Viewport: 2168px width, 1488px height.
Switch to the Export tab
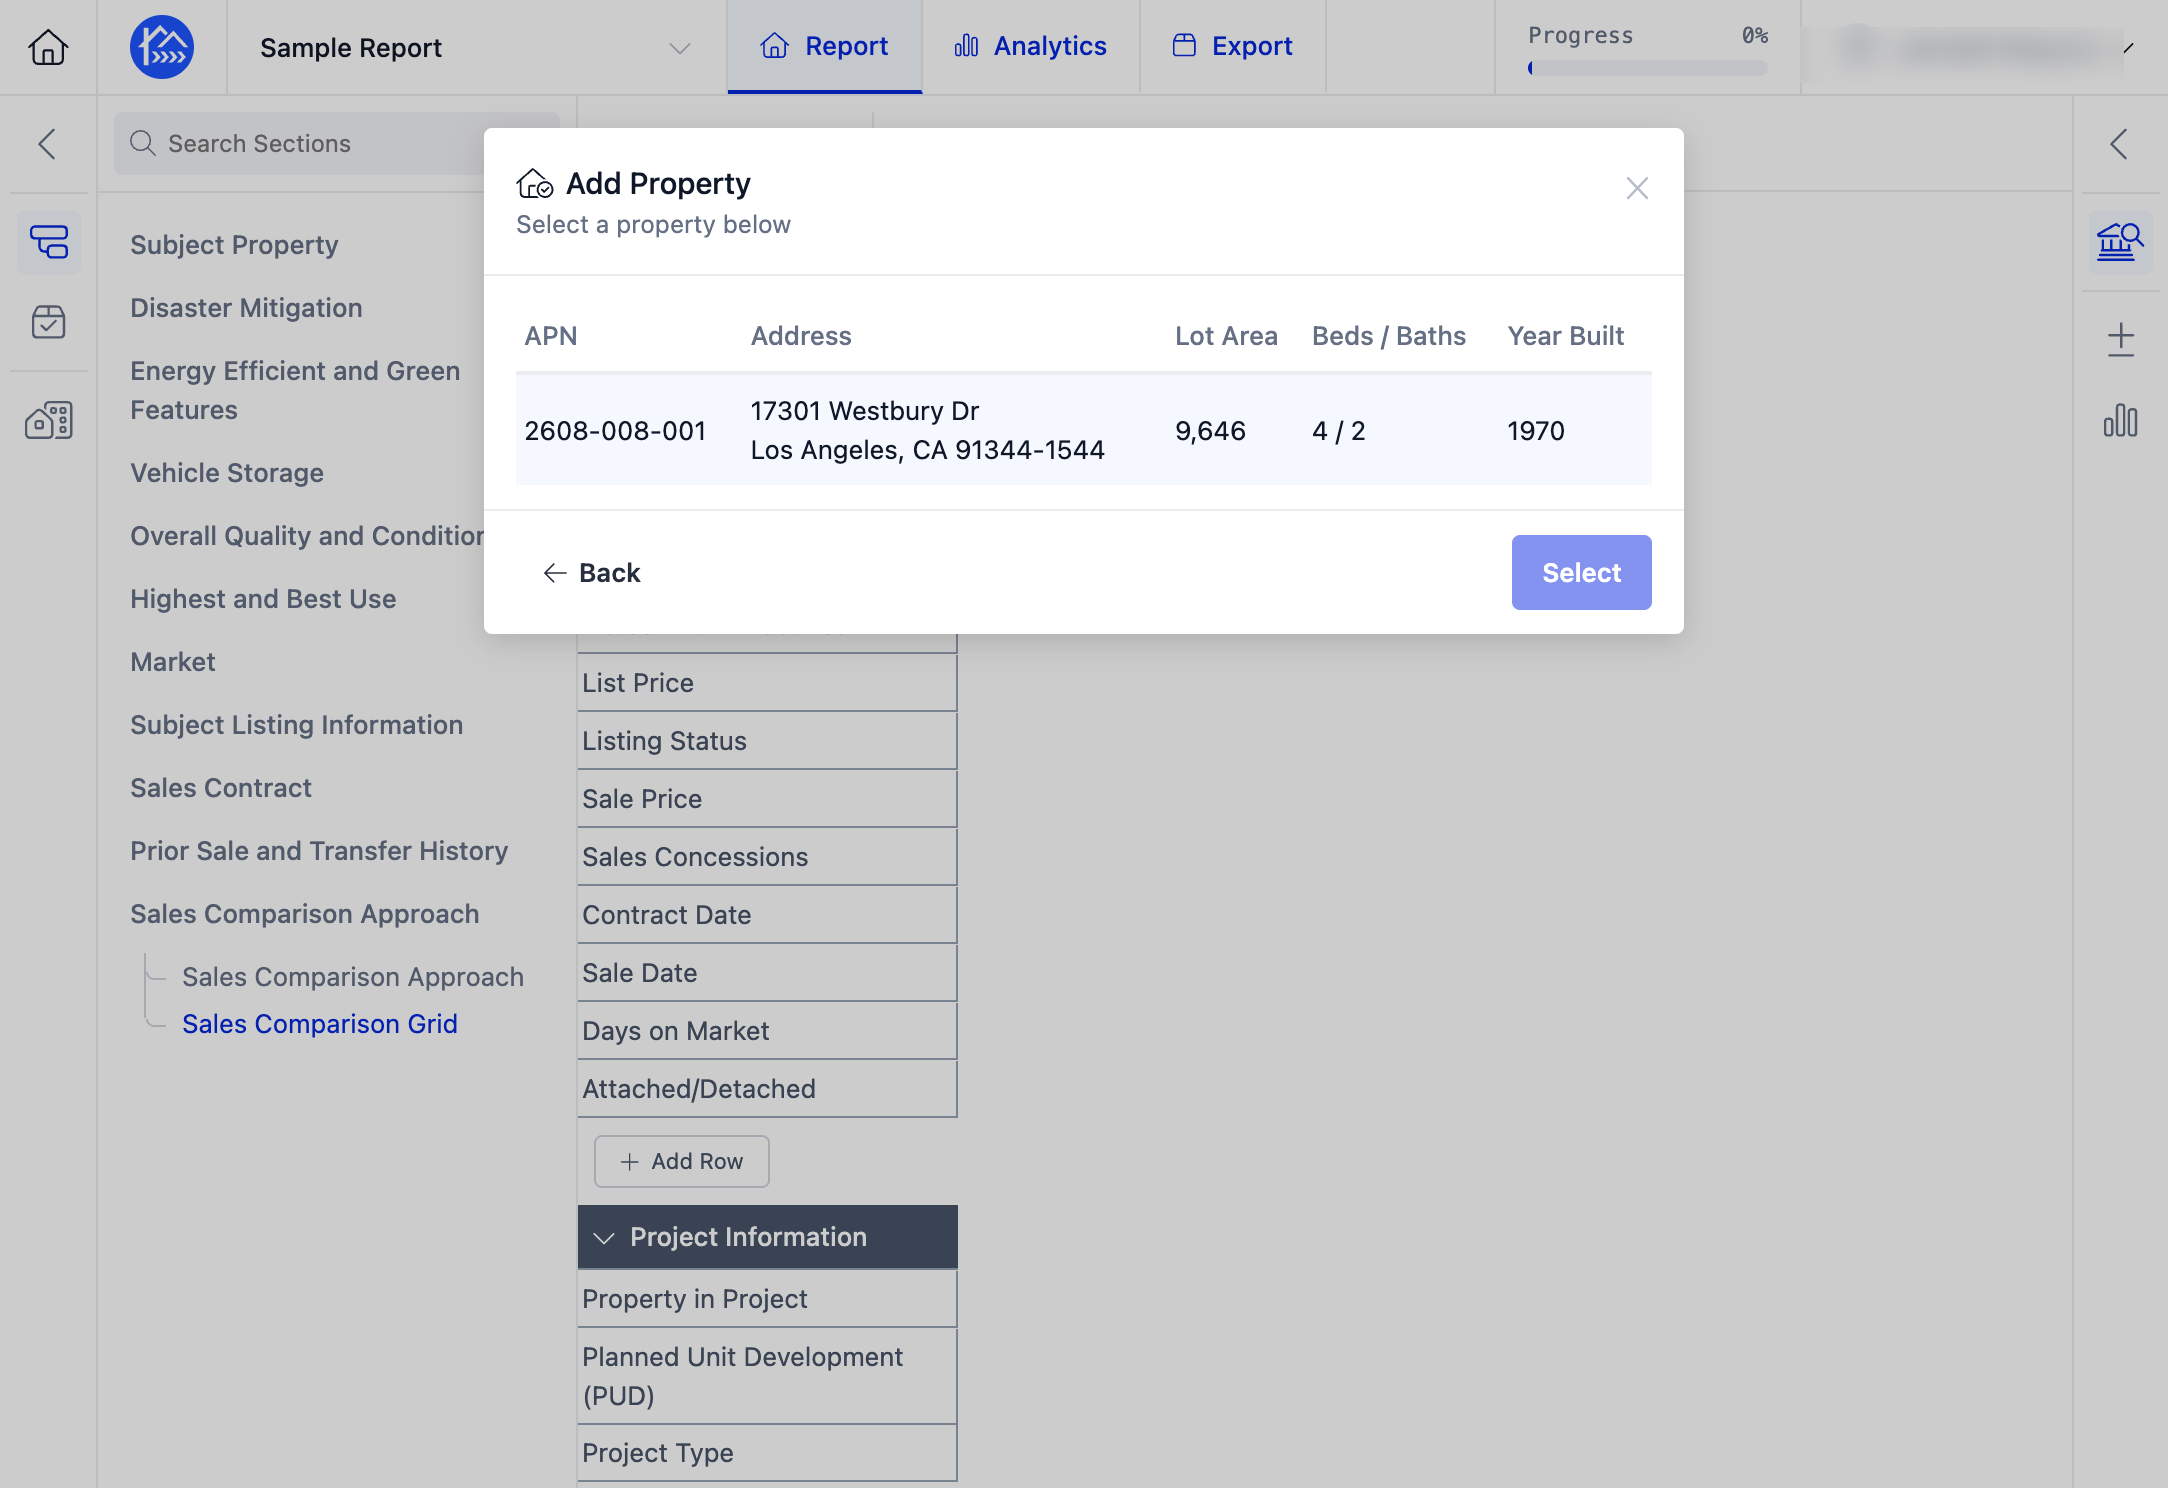click(x=1232, y=46)
